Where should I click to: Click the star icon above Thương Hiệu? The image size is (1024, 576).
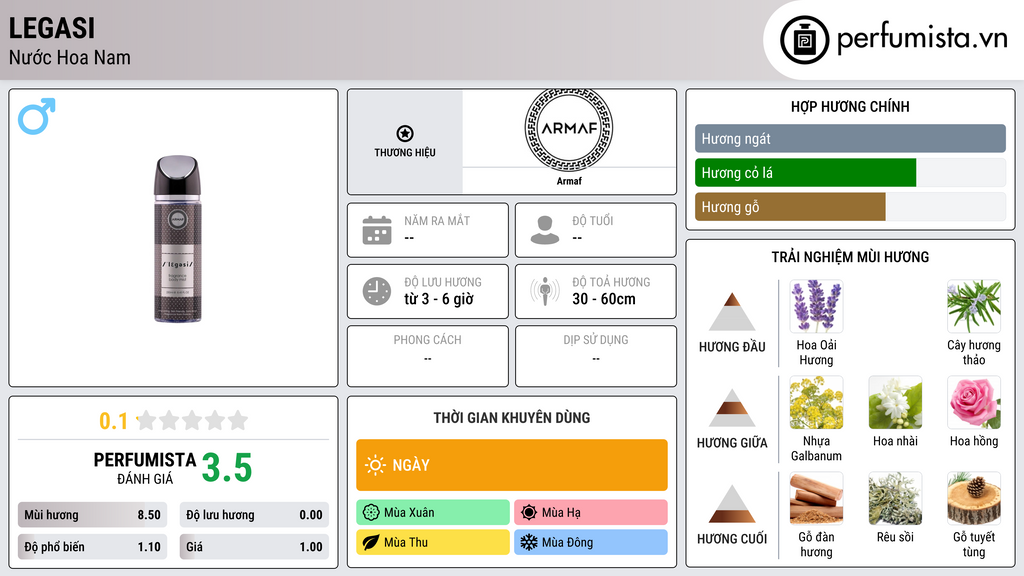tap(404, 134)
